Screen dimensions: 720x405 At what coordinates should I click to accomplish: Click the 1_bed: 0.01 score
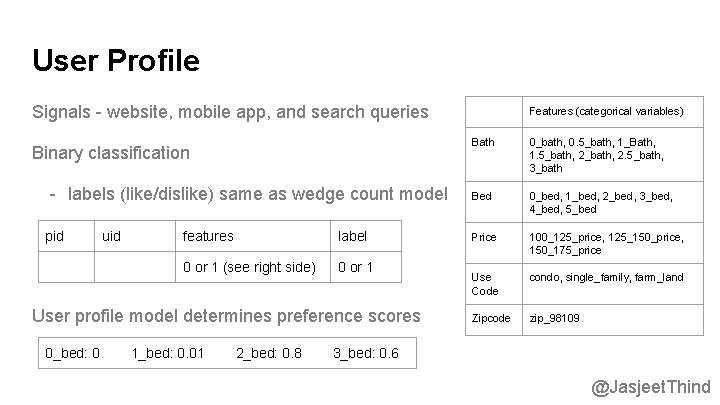(x=168, y=353)
